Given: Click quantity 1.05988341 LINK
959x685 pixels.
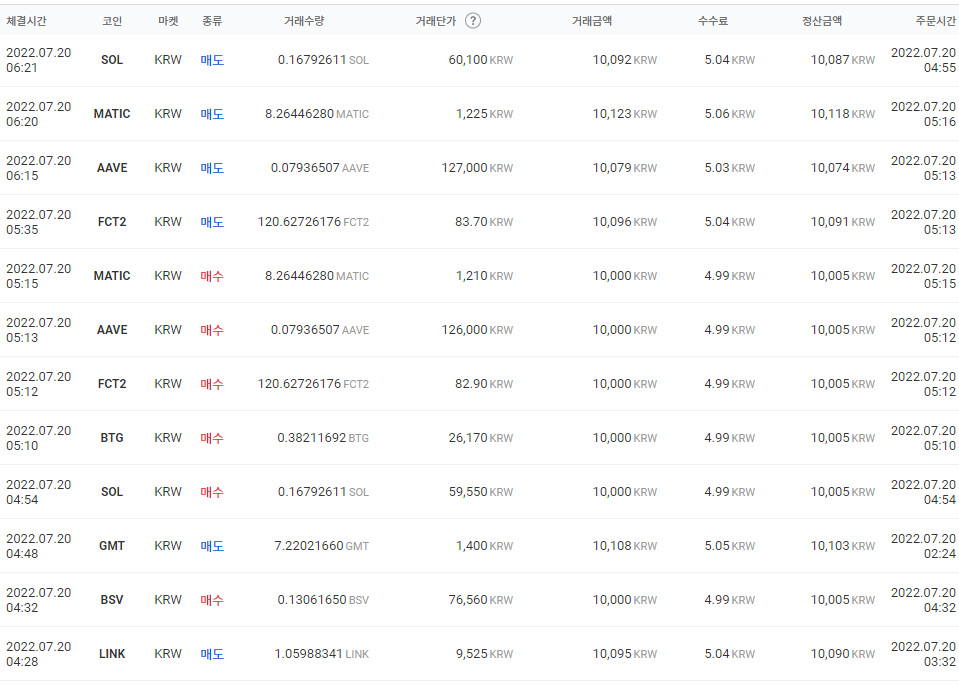Looking at the screenshot, I should tap(322, 654).
